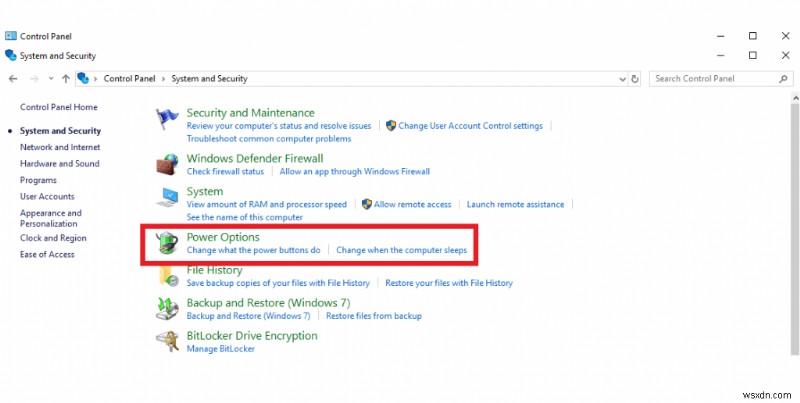Expand the address bar history dropdown

click(x=620, y=78)
